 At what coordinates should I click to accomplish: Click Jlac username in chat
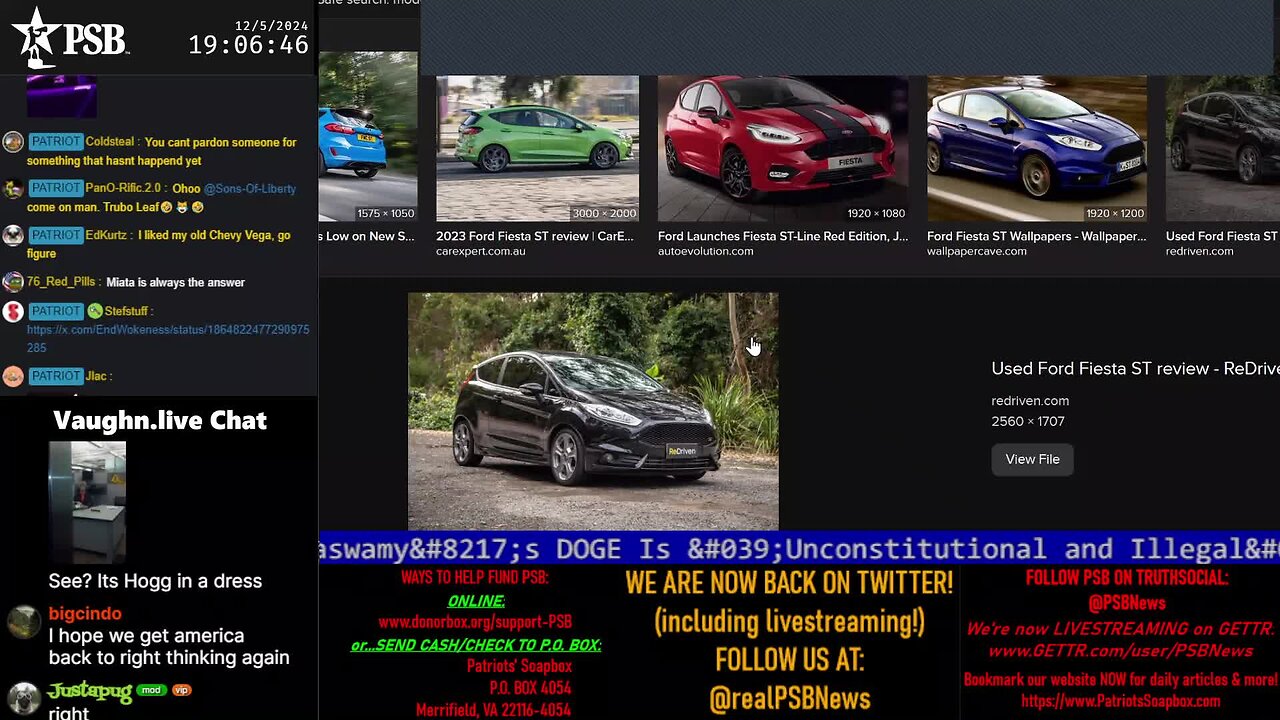[96, 376]
